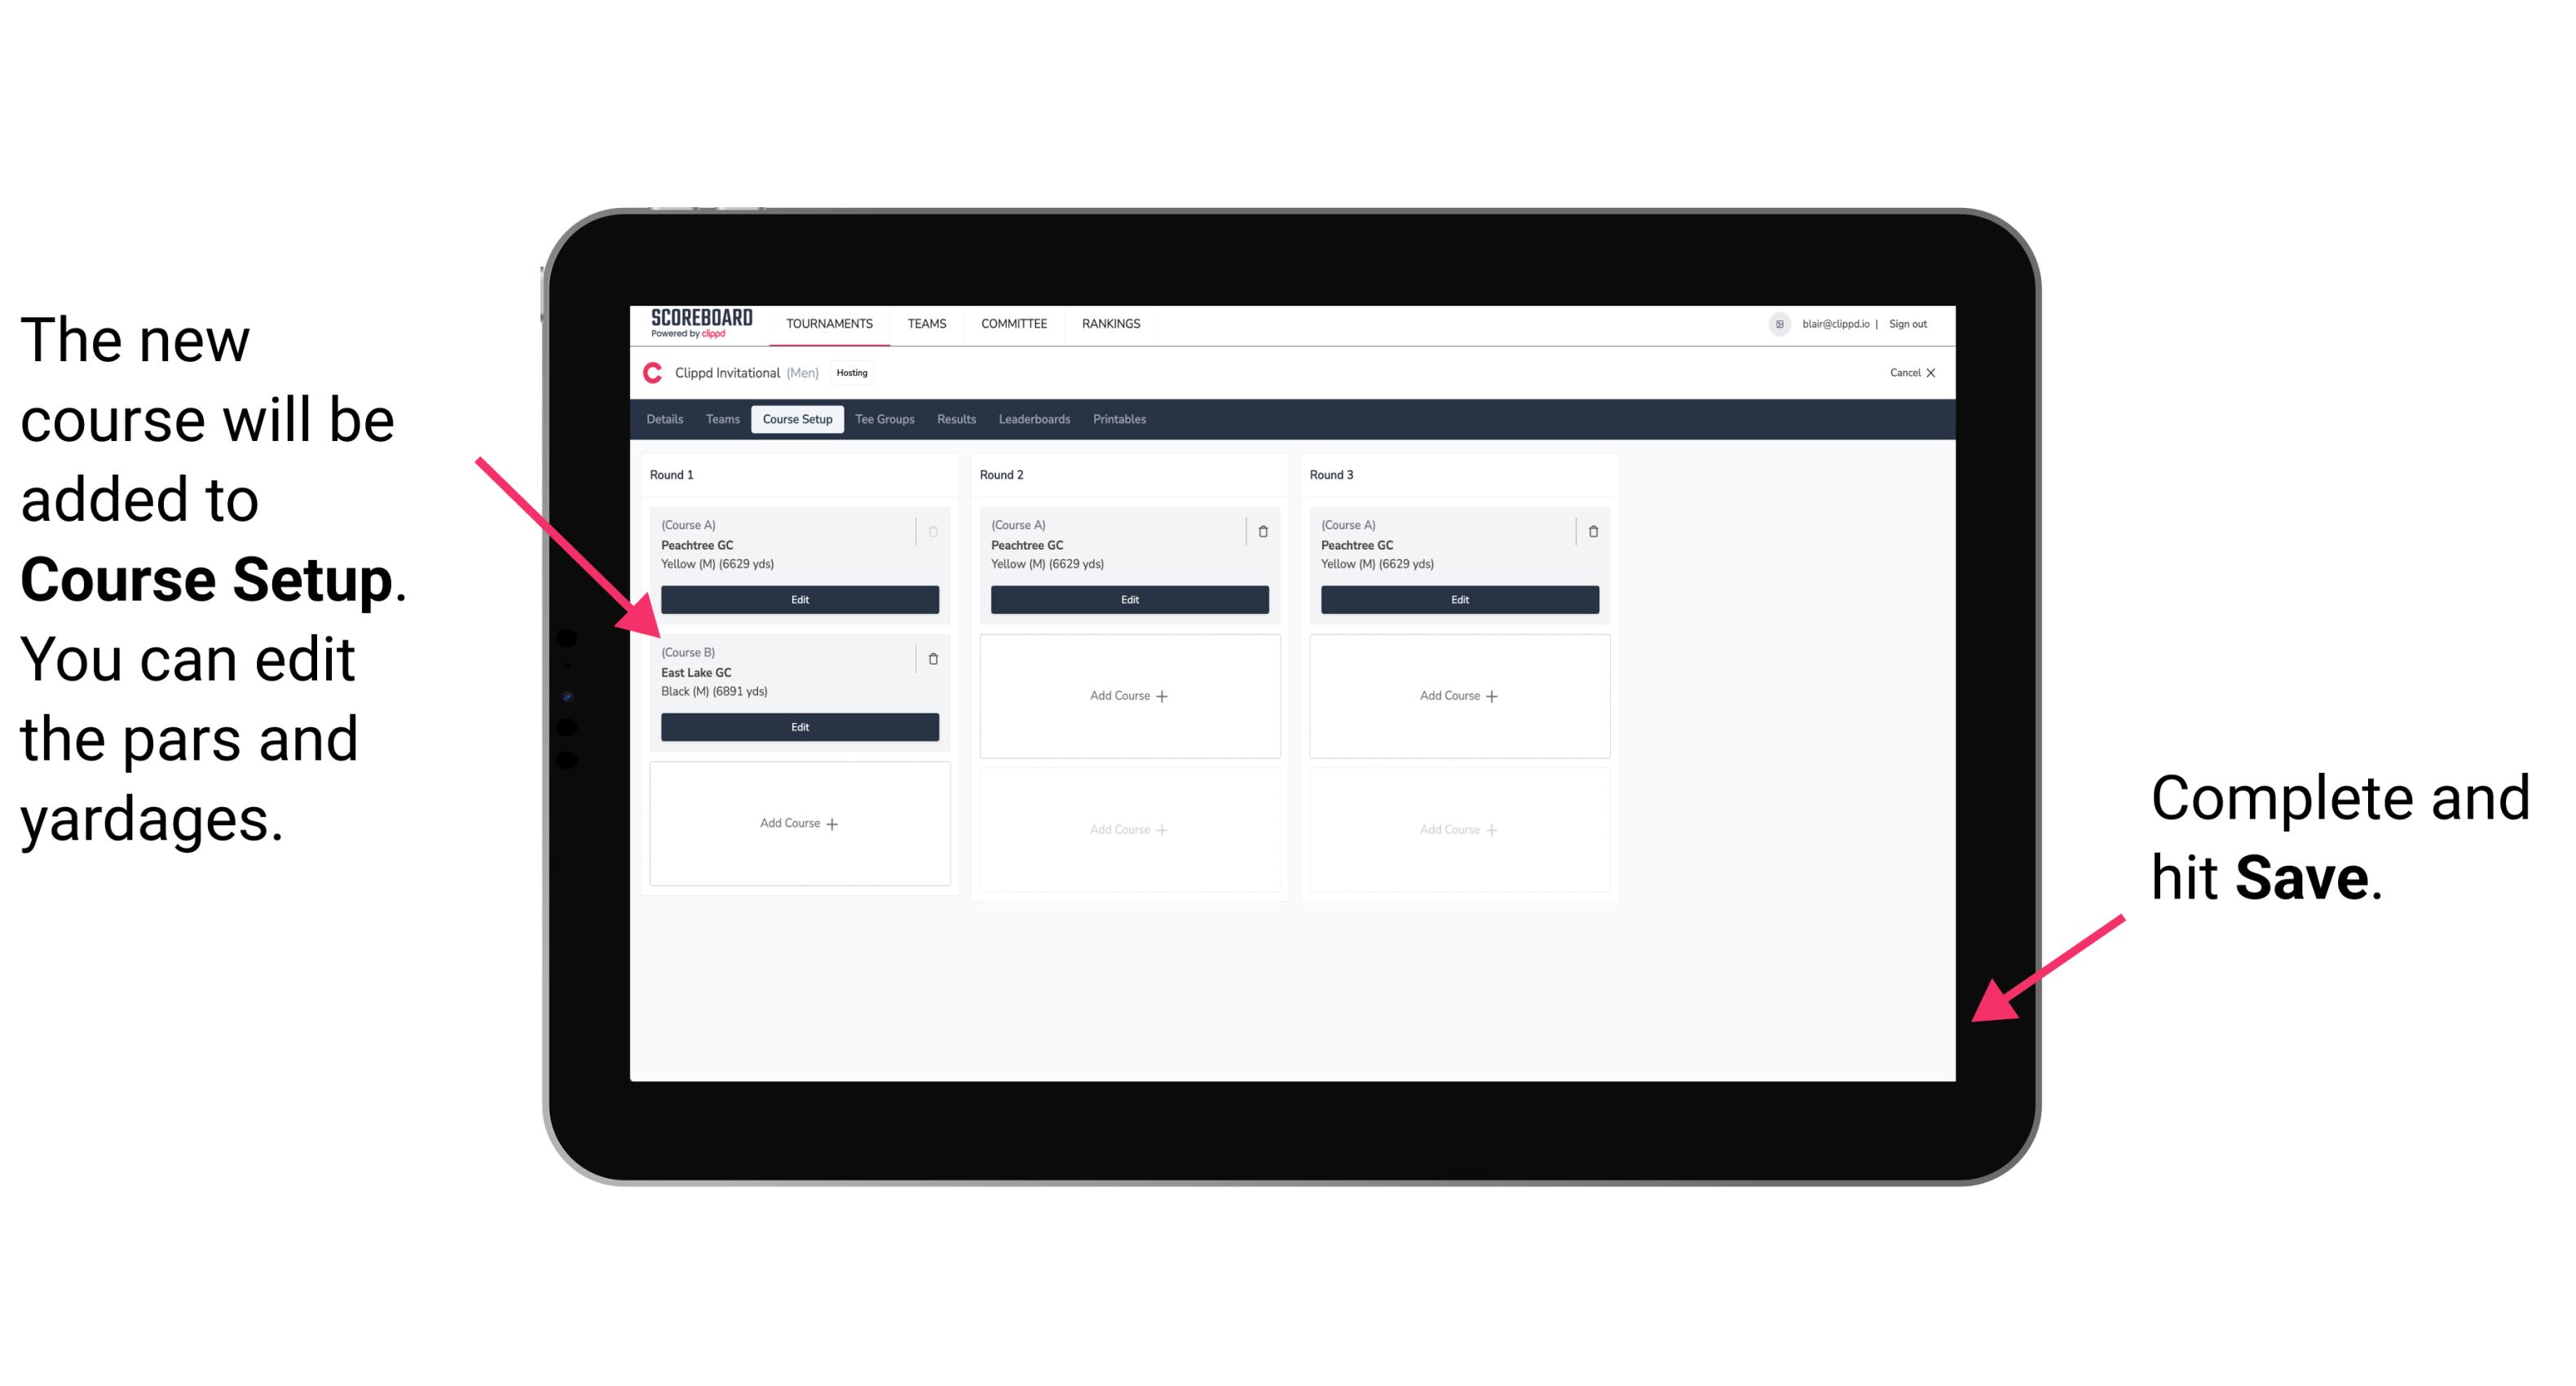Click TOURNAMENTS in top navigation

829,323
